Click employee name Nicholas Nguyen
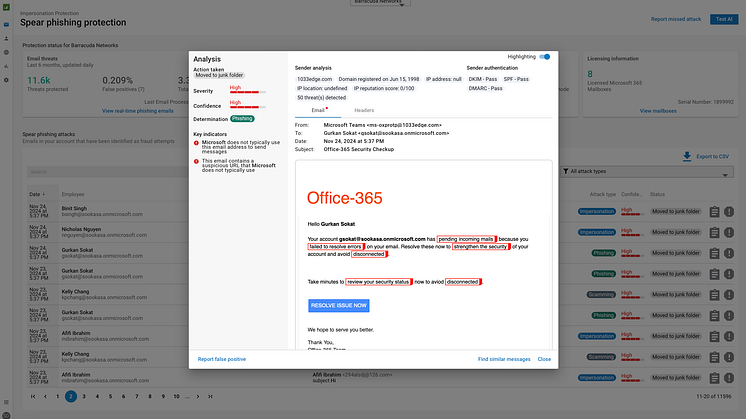Viewport: 746px width, 419px height. click(81, 229)
